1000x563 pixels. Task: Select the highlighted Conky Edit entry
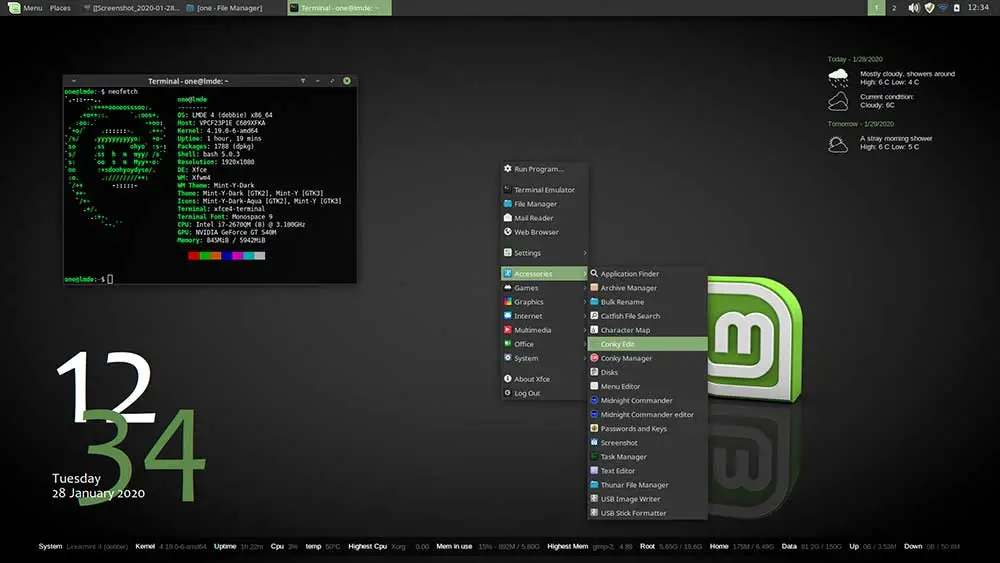click(x=647, y=344)
